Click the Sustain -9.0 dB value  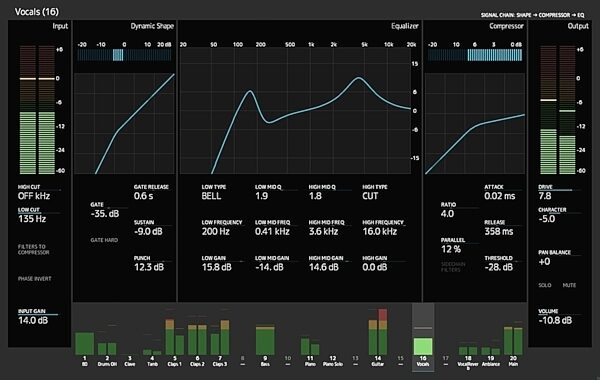148,232
